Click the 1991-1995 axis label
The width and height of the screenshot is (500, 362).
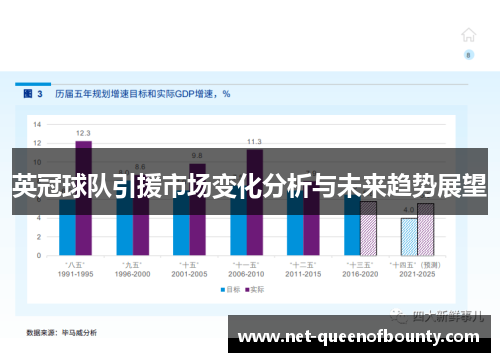(75, 274)
